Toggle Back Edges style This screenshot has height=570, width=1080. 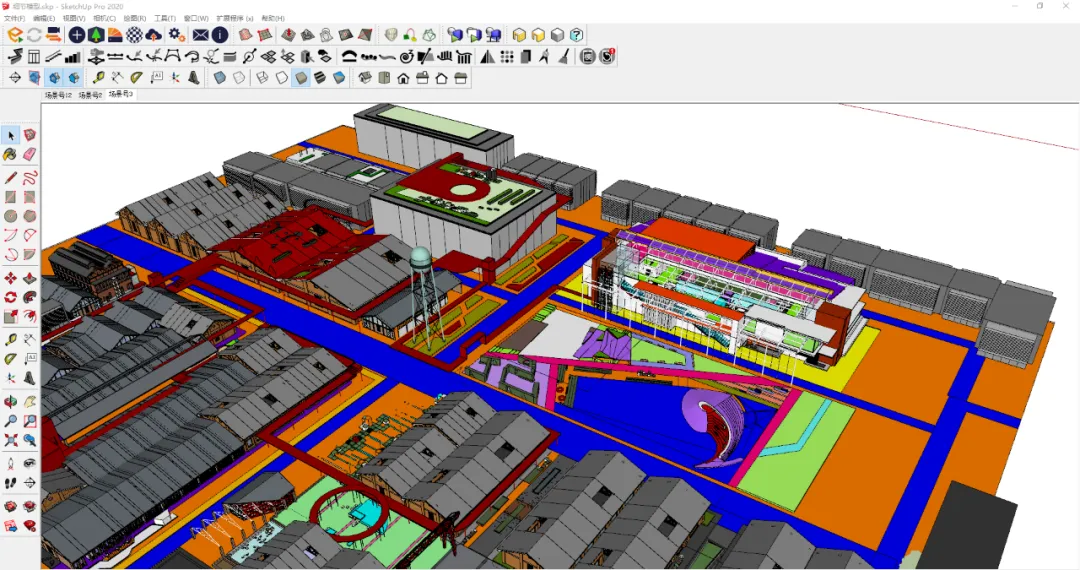(x=239, y=78)
